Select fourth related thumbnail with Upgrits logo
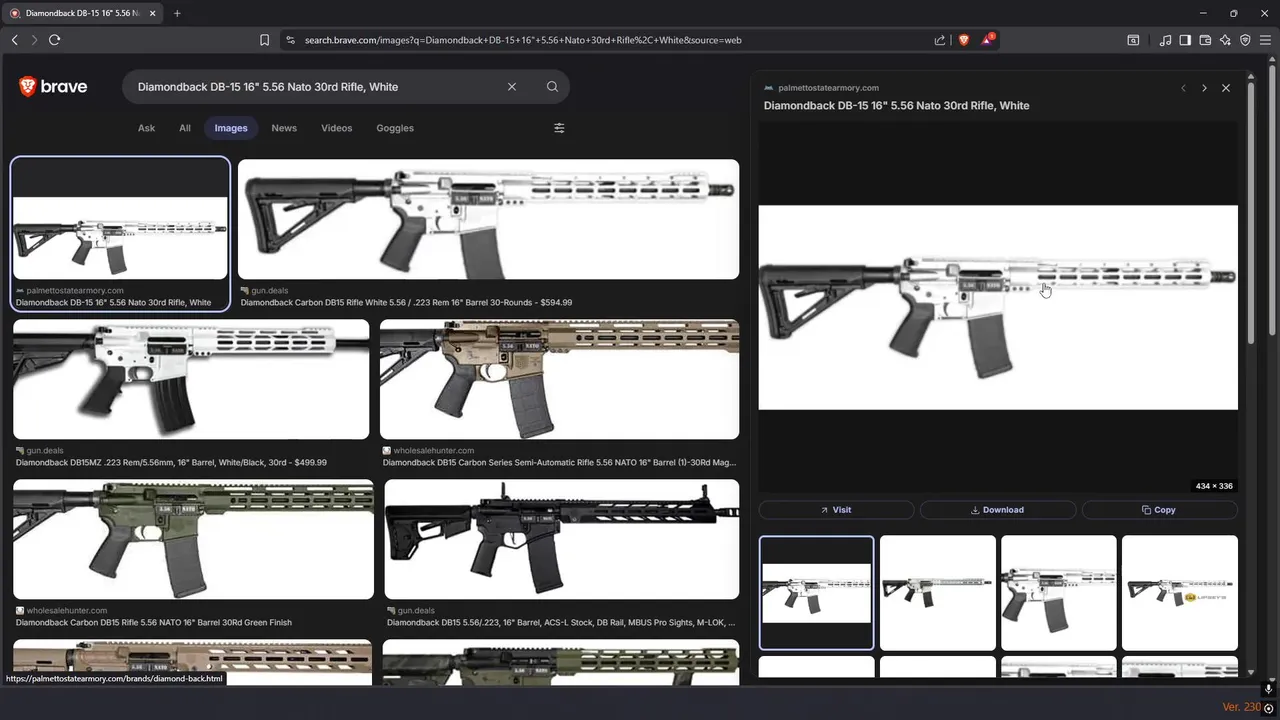Image resolution: width=1280 pixels, height=720 pixels. pos(1180,593)
